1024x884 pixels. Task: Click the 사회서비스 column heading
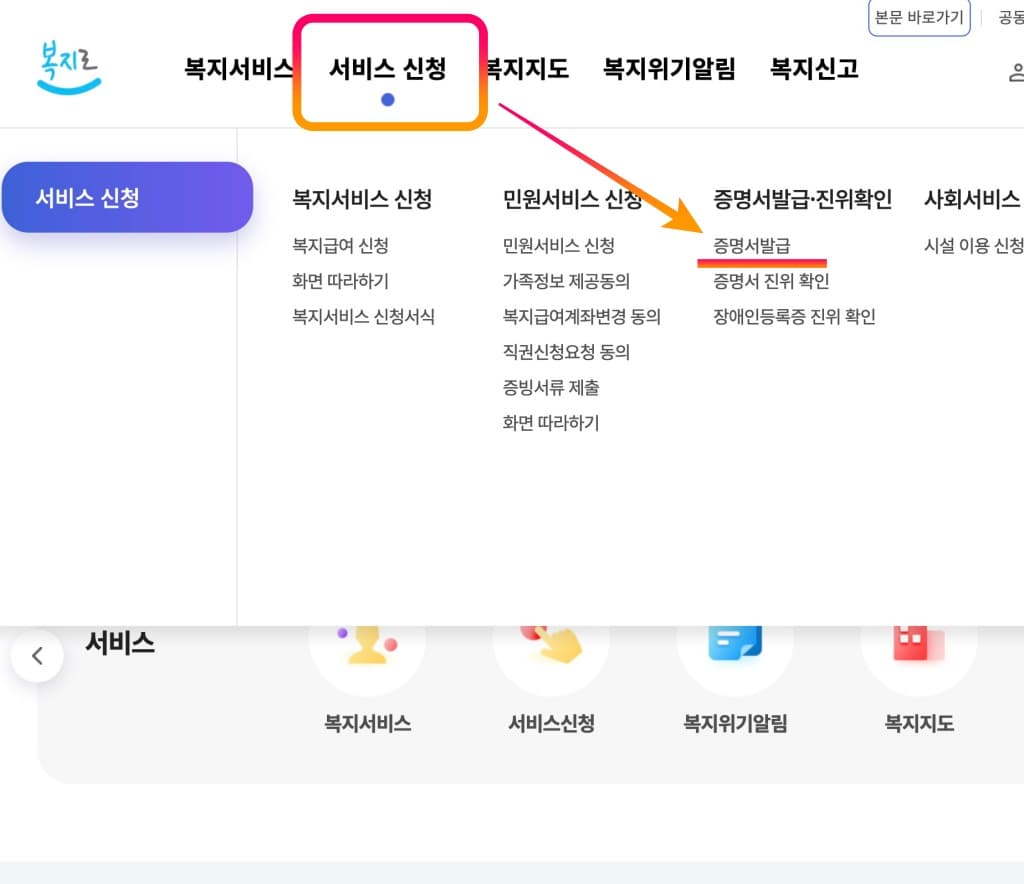973,199
